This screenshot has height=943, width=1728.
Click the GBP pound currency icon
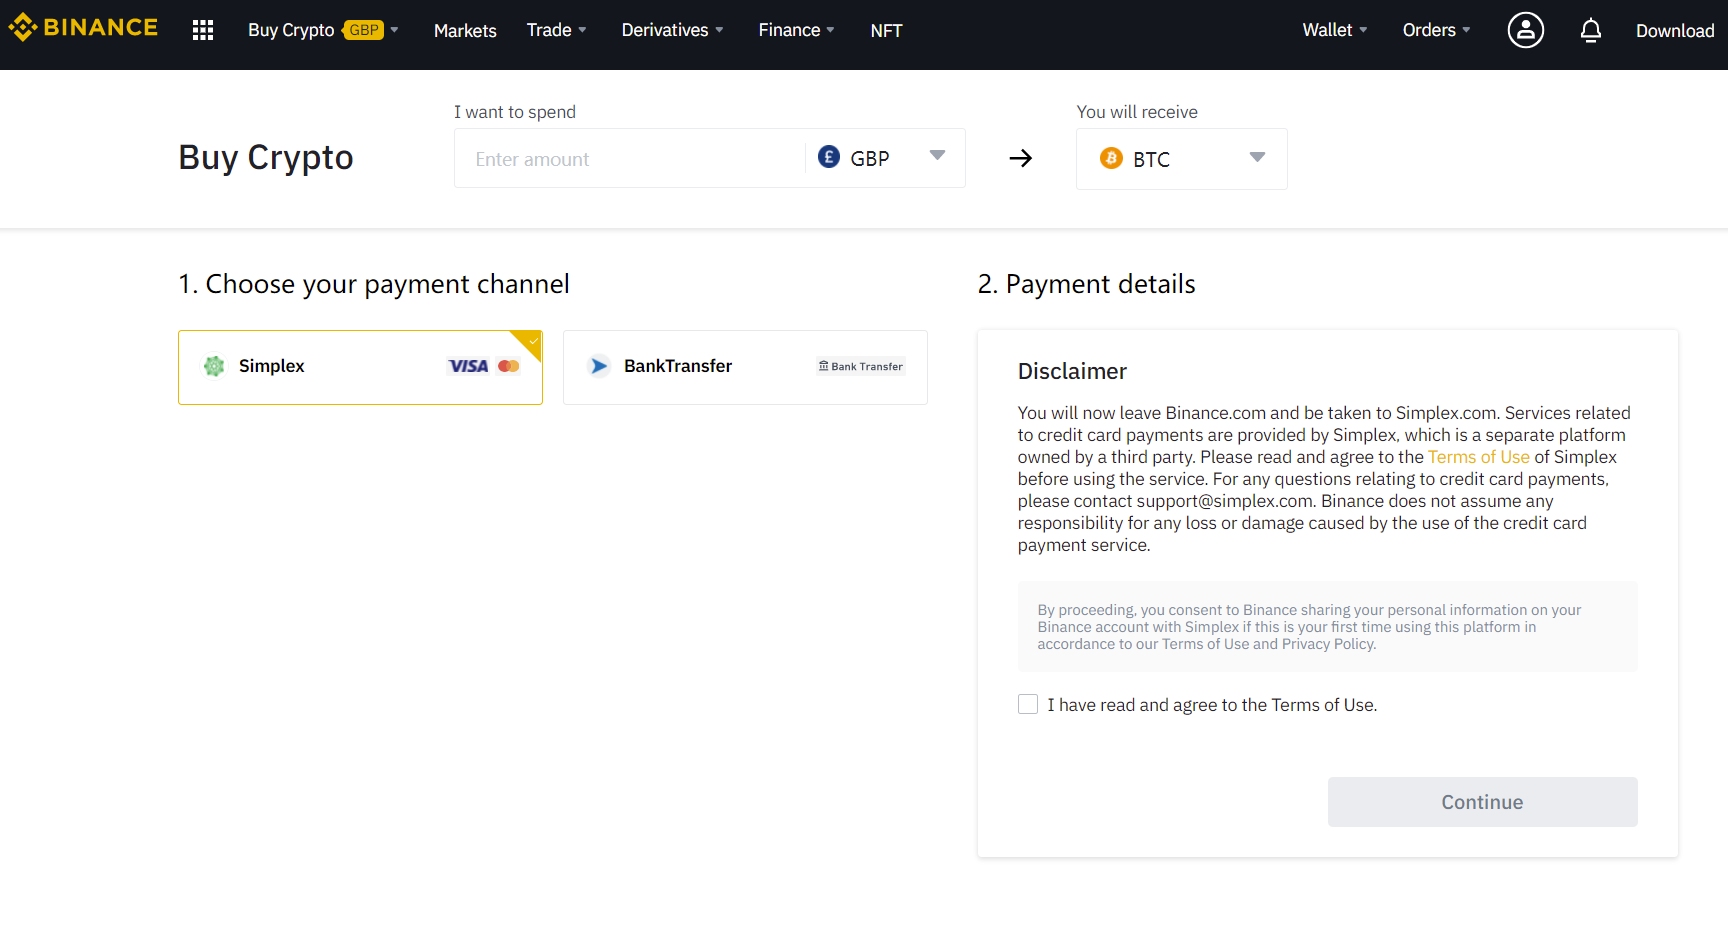point(829,157)
